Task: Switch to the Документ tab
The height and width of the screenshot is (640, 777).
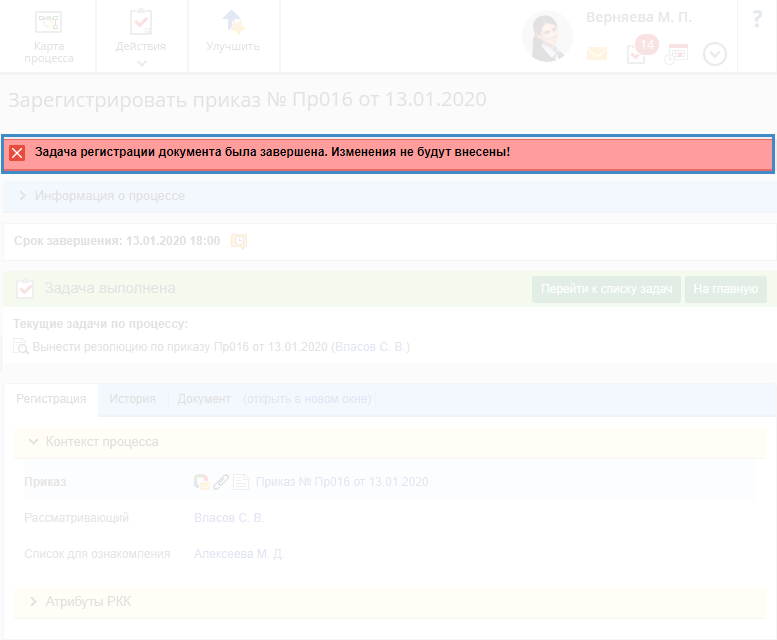Action: (204, 399)
